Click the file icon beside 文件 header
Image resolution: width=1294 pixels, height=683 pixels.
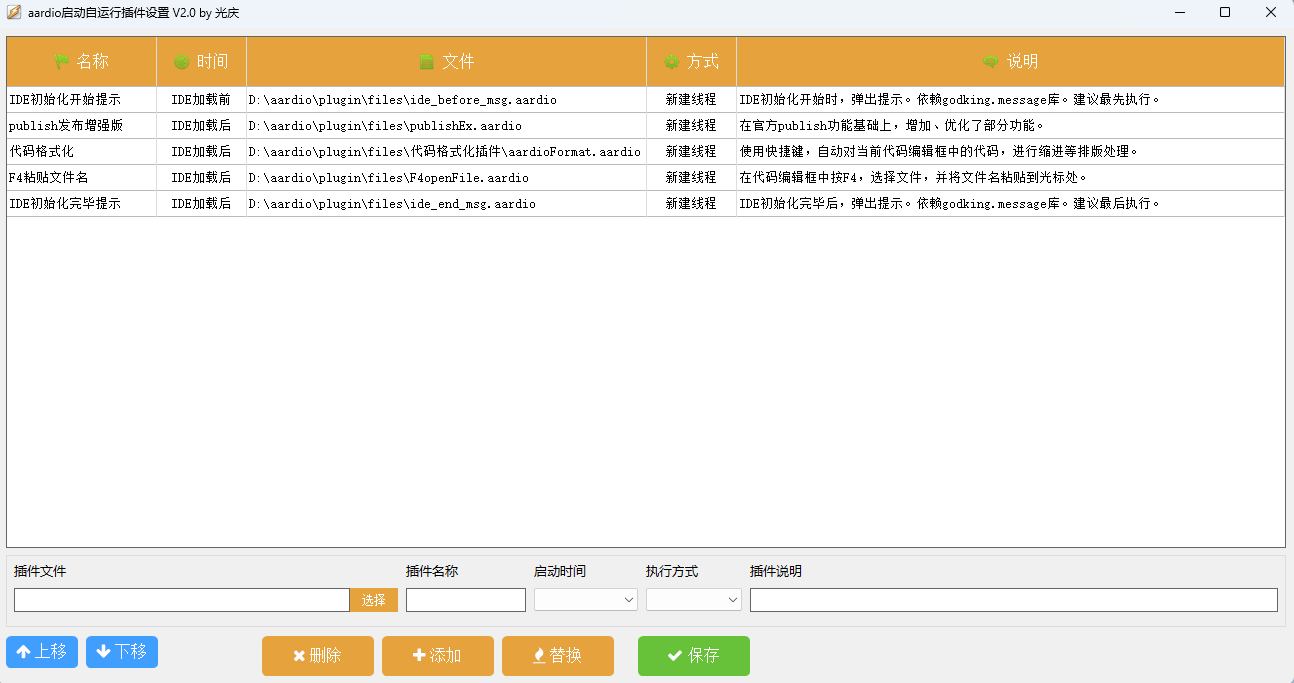click(427, 62)
